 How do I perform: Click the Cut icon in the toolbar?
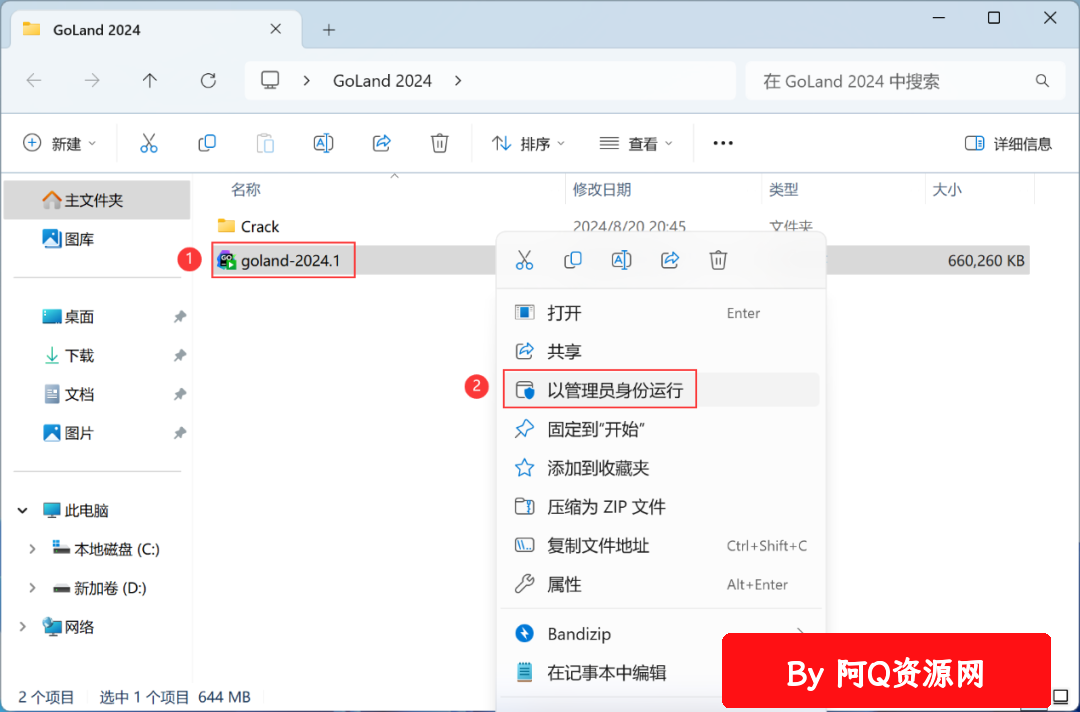click(149, 143)
